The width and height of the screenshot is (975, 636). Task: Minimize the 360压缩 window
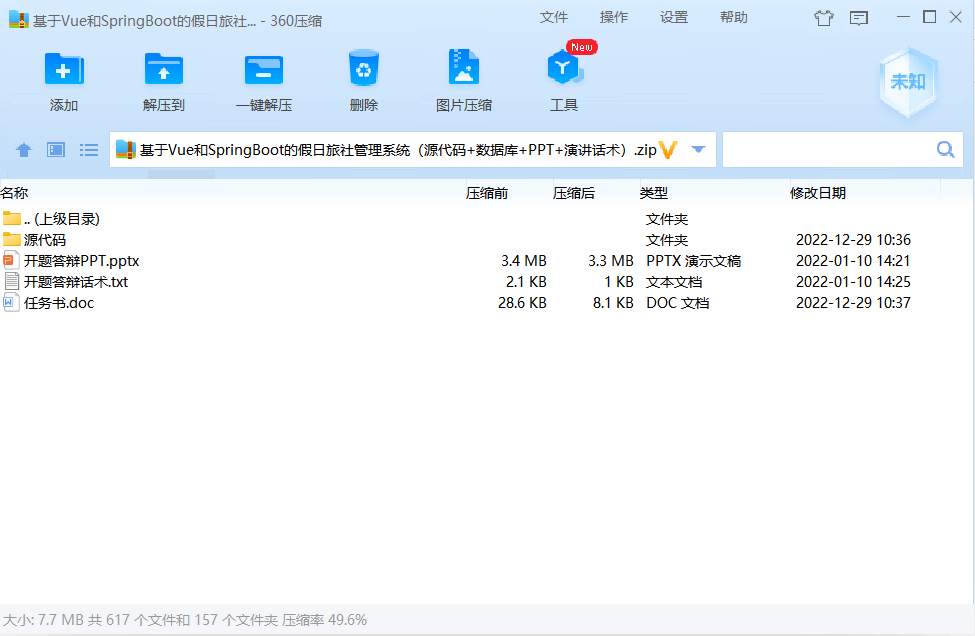tap(903, 17)
